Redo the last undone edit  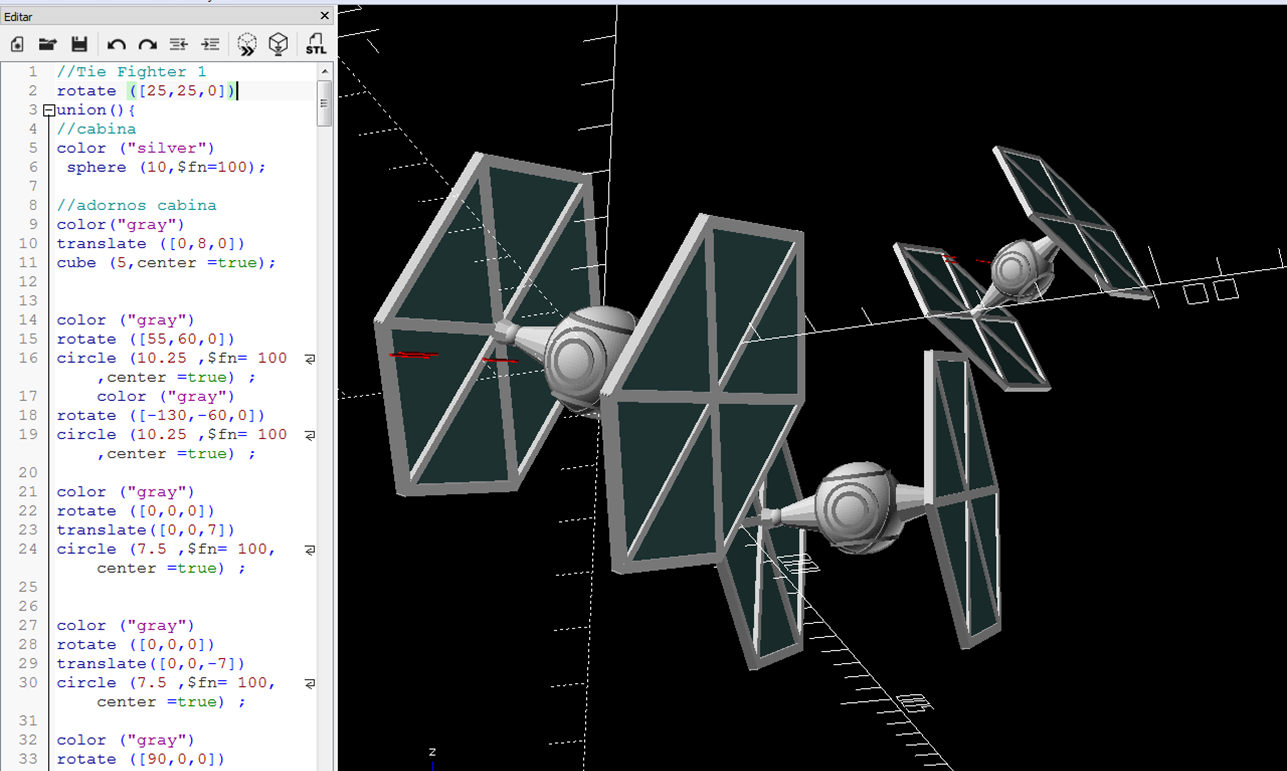click(x=147, y=44)
